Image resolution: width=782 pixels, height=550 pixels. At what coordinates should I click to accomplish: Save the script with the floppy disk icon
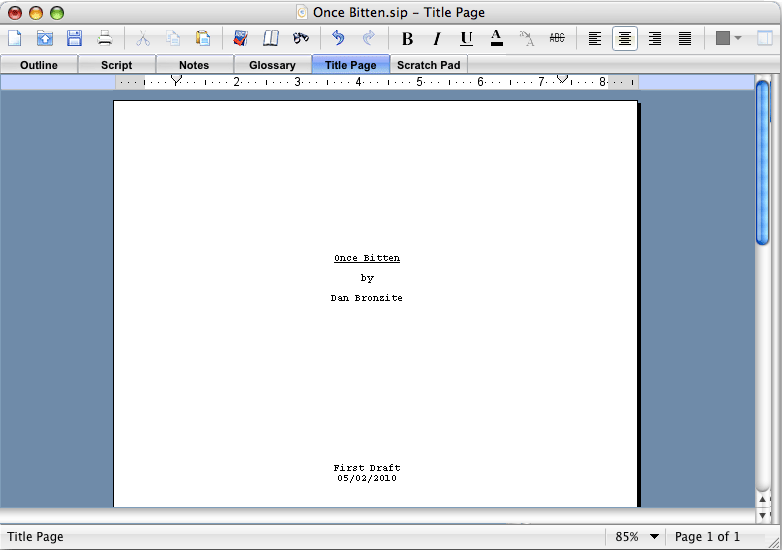pos(74,38)
